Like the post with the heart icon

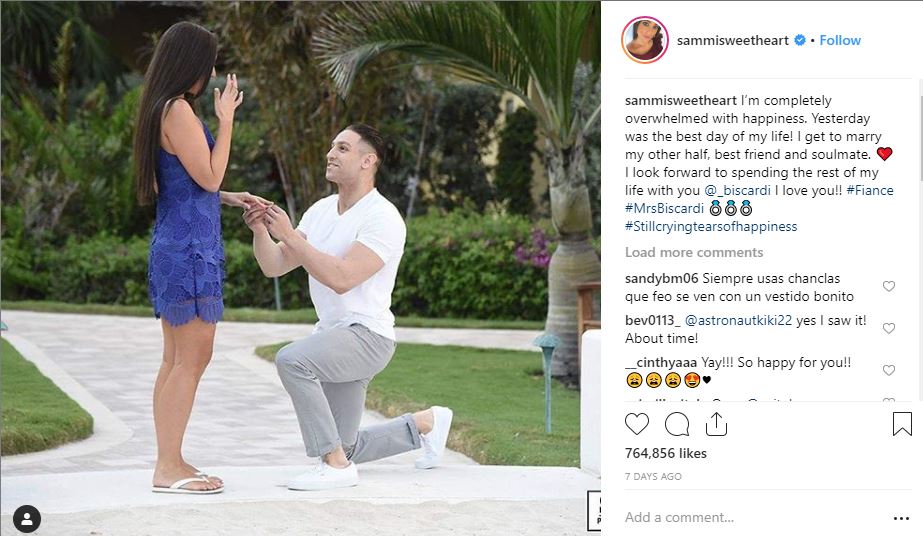pyautogui.click(x=637, y=424)
